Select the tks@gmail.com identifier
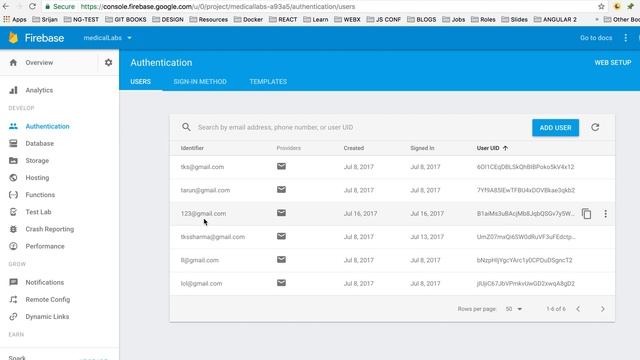The height and width of the screenshot is (360, 640). coord(202,167)
